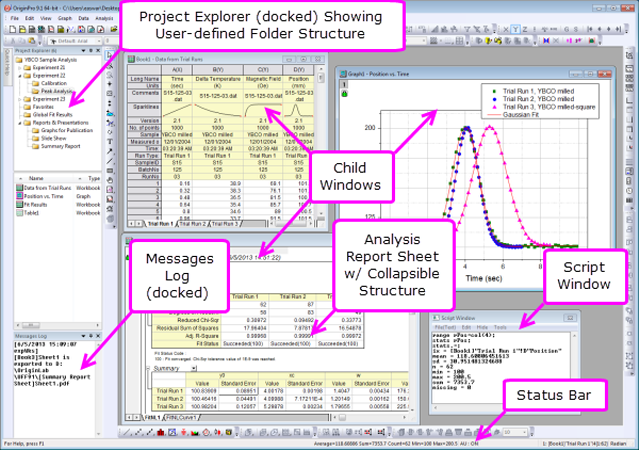The image size is (639, 450).
Task: Select column header B(Y) in workbook
Action: [x=218, y=70]
